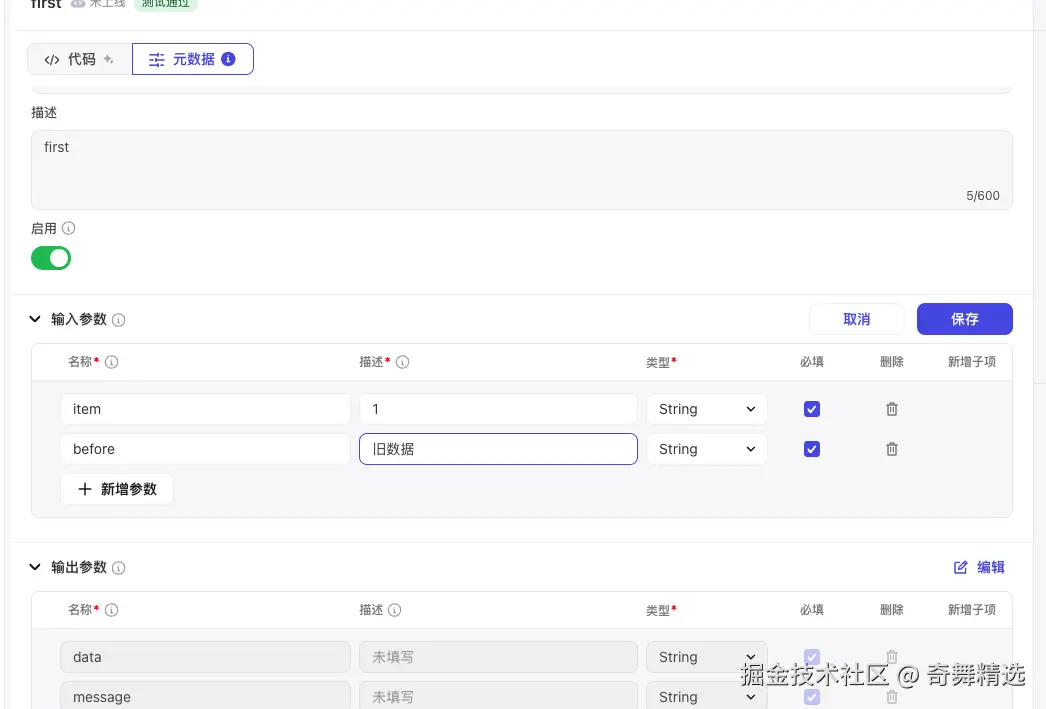
Task: Click the output name field data
Action: (x=205, y=657)
